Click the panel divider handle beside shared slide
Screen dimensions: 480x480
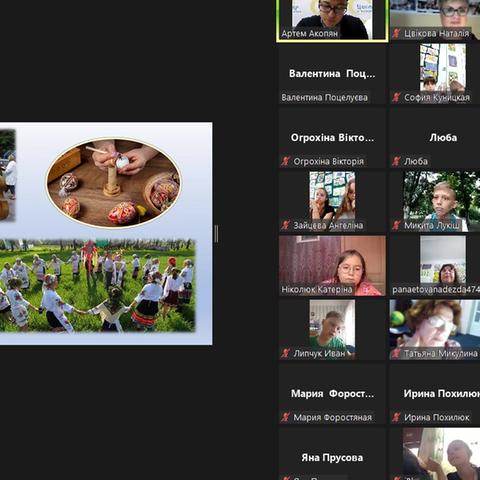pos(216,234)
